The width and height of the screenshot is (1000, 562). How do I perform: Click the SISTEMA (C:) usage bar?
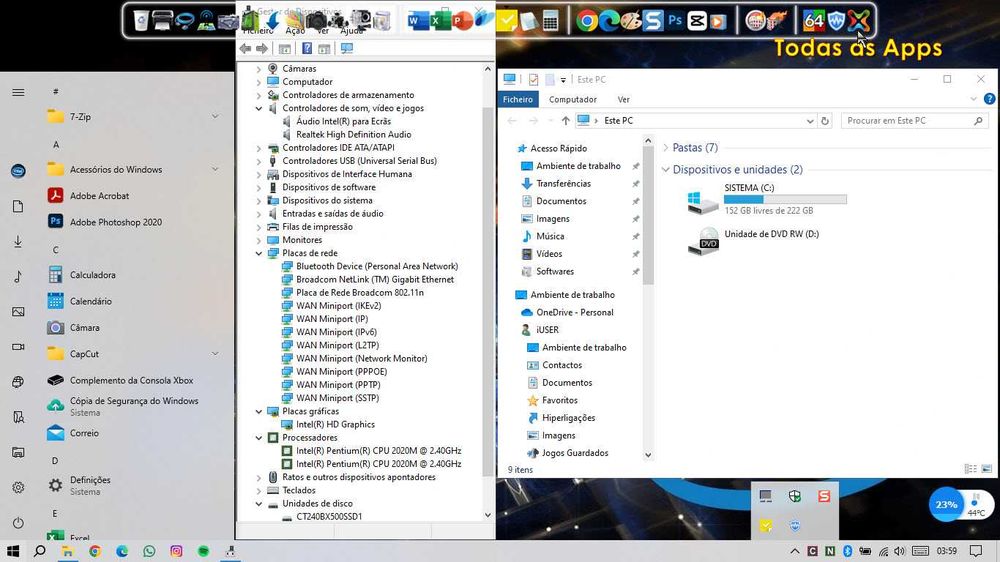coord(785,200)
